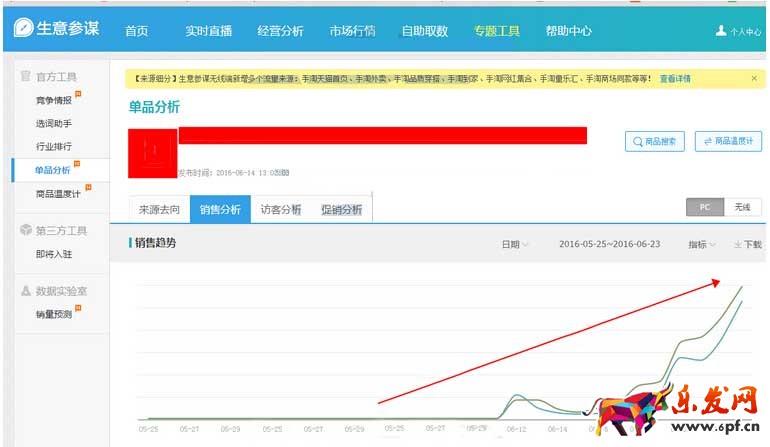Switch to the 来源去向 tab
Viewport: 770px width, 447px height.
159,210
